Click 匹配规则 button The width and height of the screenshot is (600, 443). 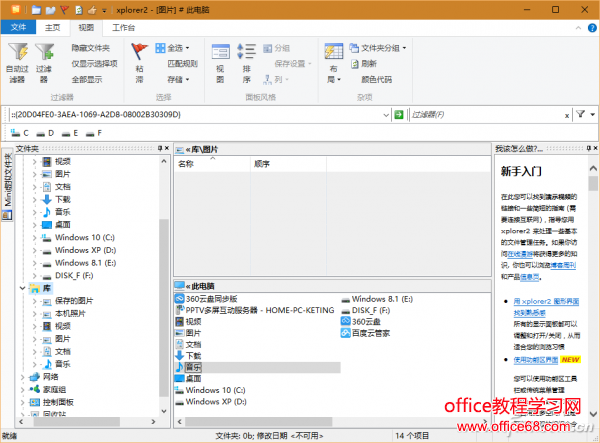(183, 64)
